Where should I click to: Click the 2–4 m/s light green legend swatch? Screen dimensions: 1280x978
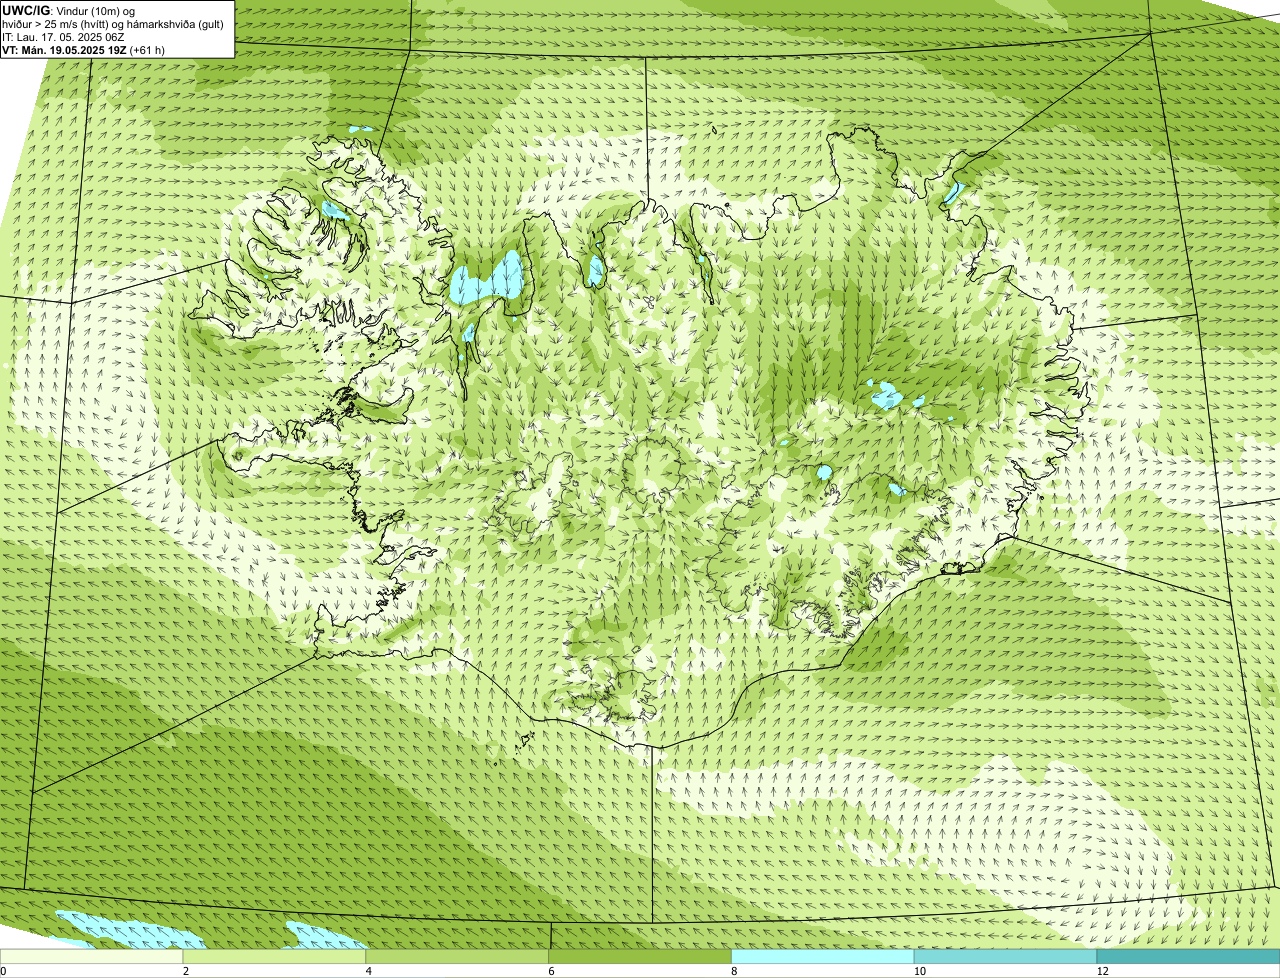point(275,957)
